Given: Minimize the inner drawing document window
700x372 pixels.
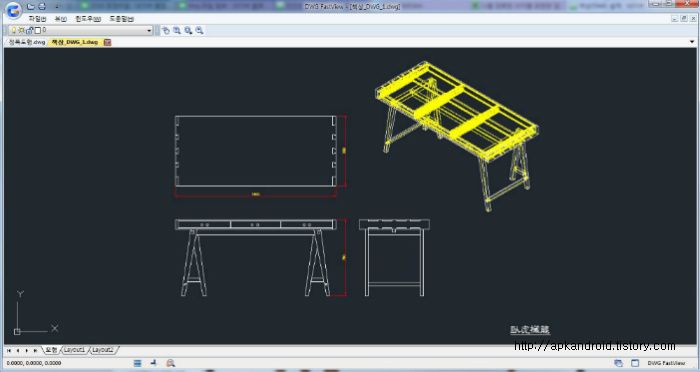Looking at the screenshot, I should tap(674, 19).
